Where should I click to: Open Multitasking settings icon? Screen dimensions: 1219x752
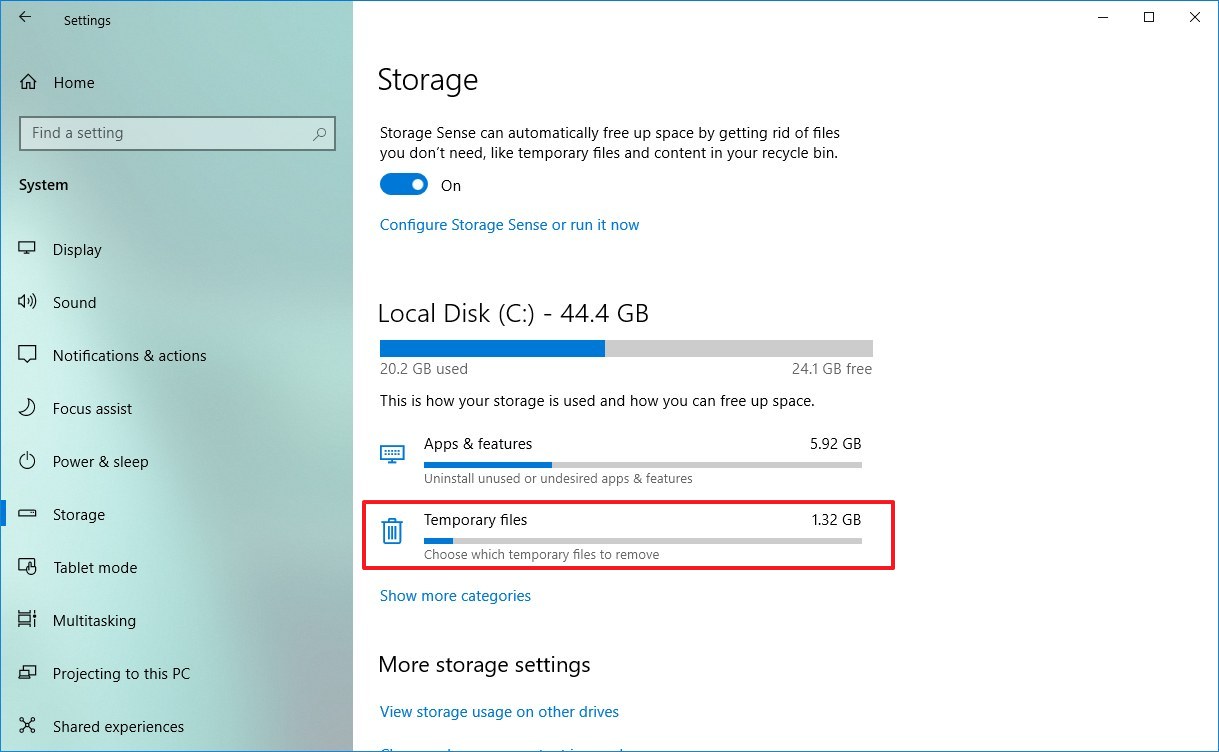click(28, 620)
